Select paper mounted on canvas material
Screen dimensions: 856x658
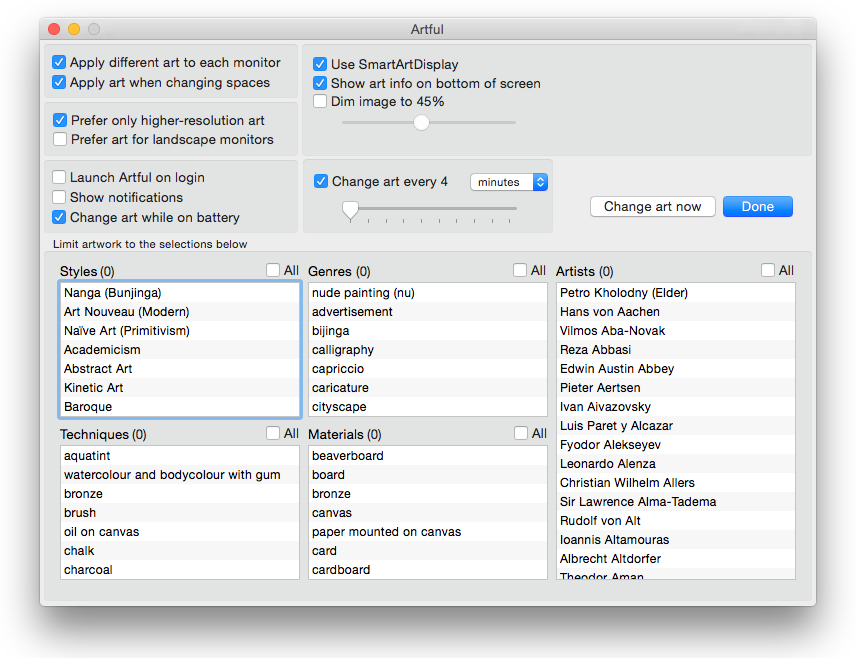427,532
